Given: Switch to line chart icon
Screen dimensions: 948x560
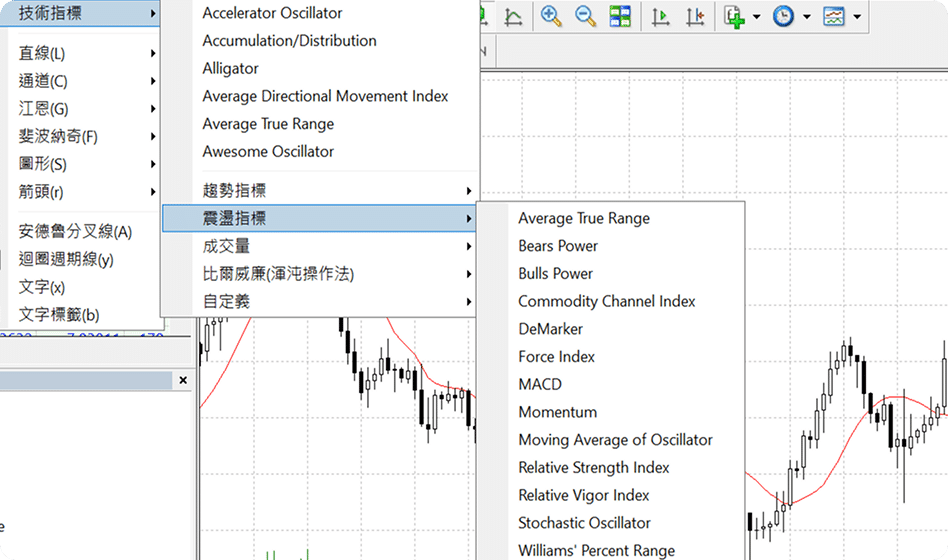Looking at the screenshot, I should [x=513, y=16].
